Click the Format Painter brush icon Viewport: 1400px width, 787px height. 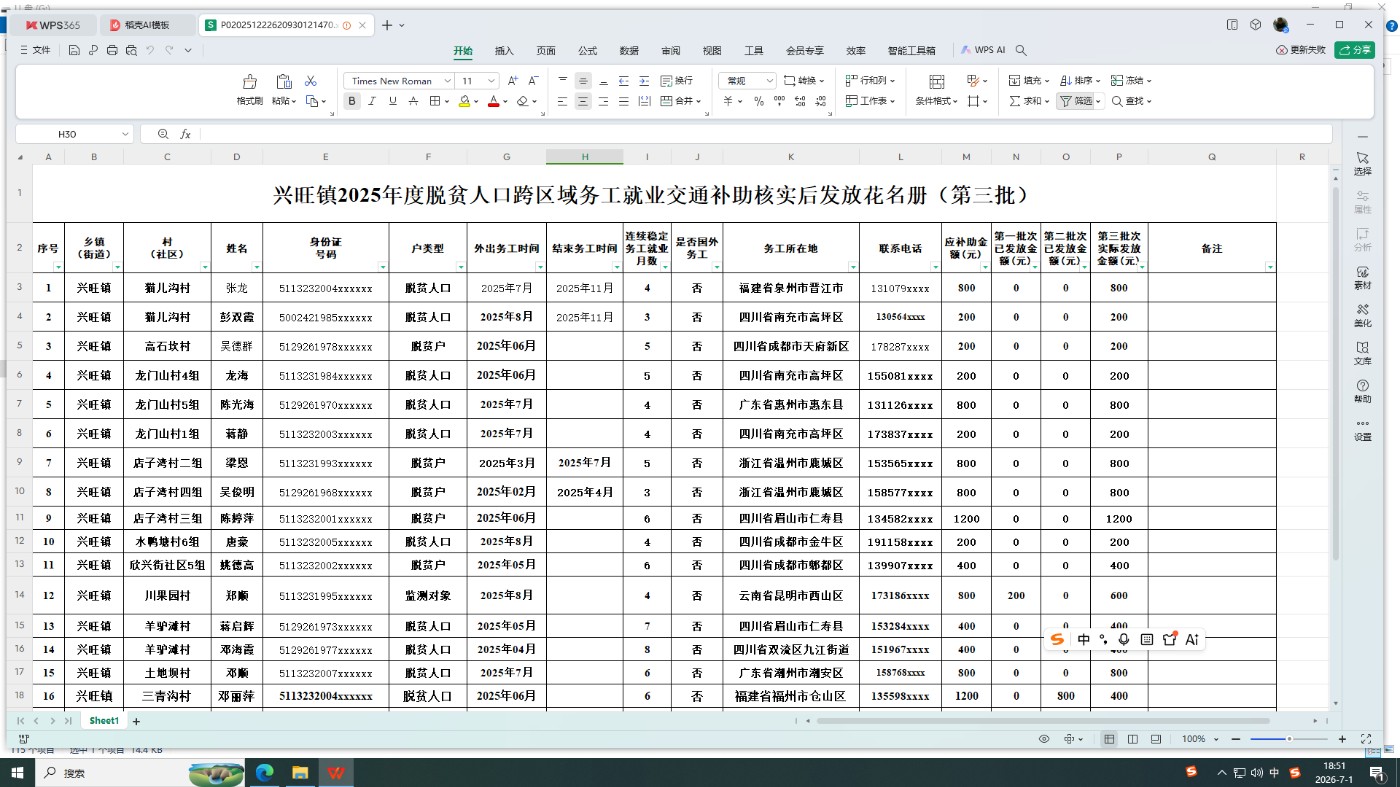point(249,82)
